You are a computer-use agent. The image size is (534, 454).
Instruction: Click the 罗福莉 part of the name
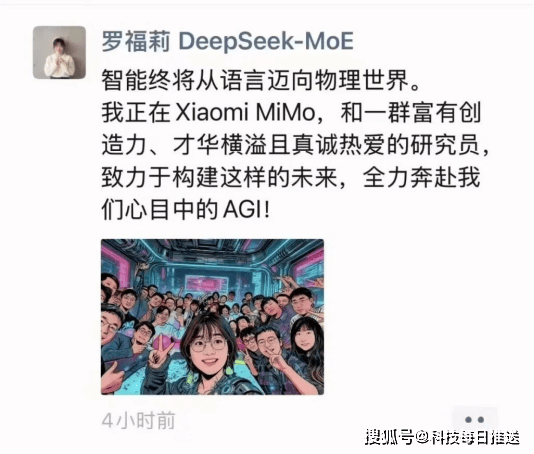136,42
